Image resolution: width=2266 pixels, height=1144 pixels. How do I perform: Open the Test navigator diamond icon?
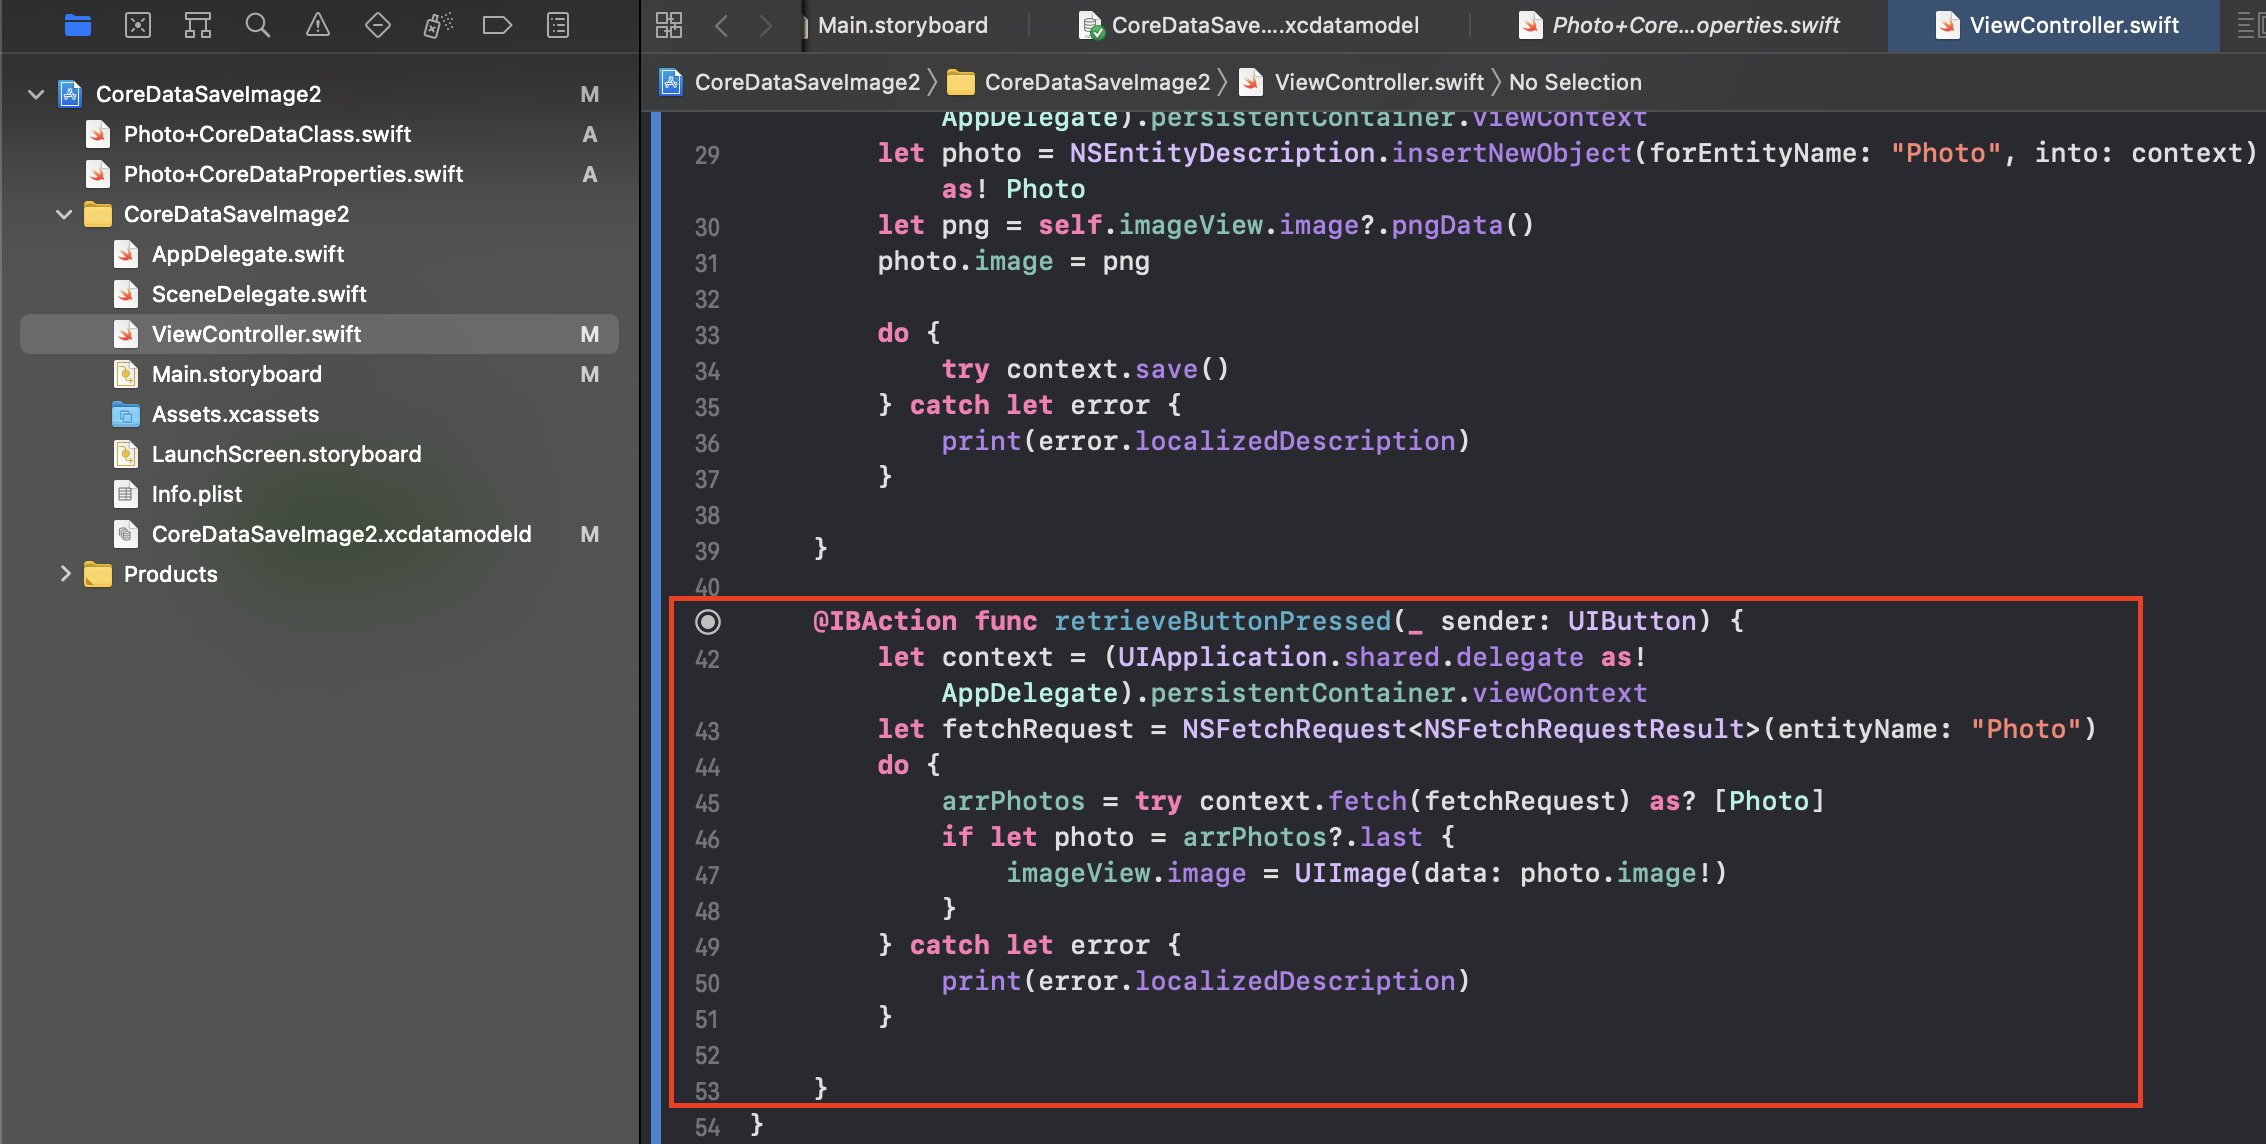click(x=378, y=25)
